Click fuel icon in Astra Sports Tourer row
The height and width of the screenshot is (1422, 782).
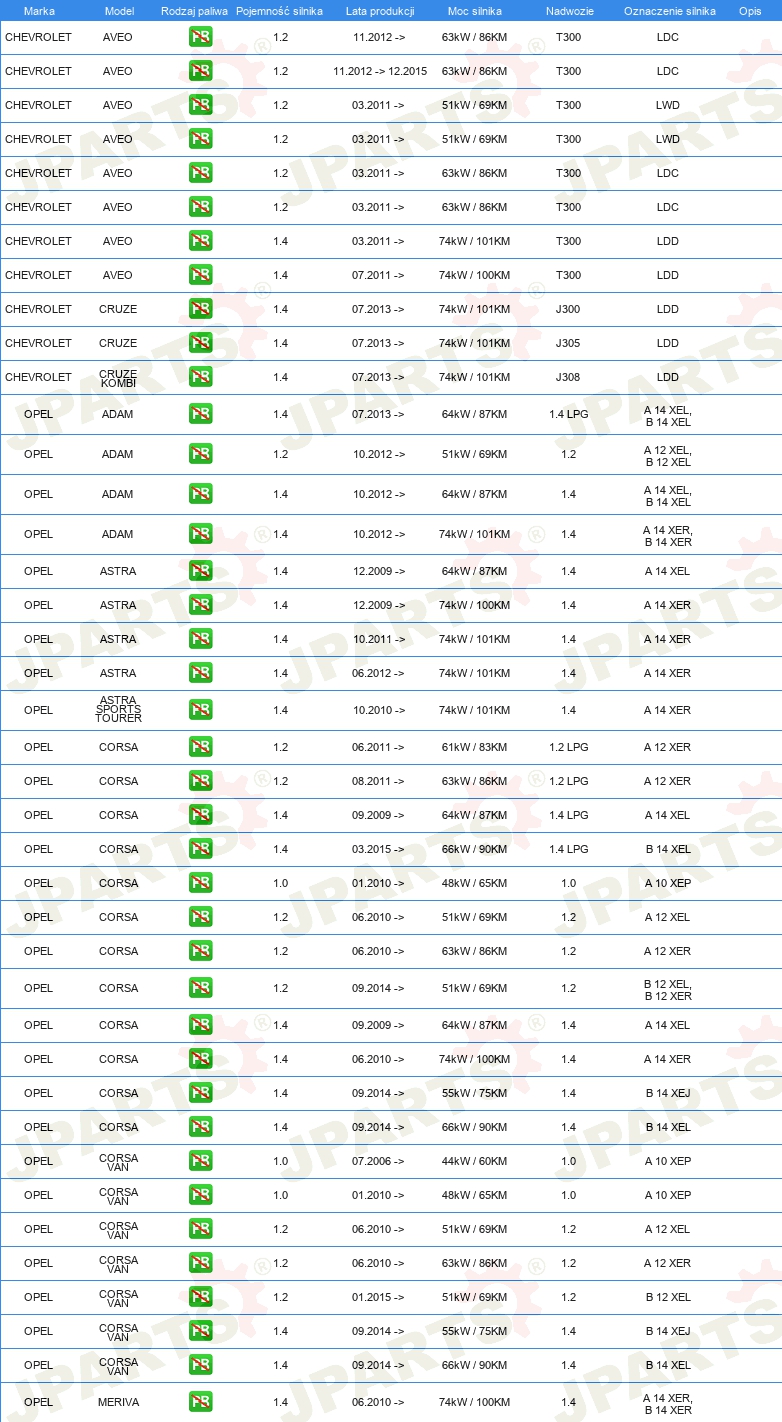coord(200,710)
